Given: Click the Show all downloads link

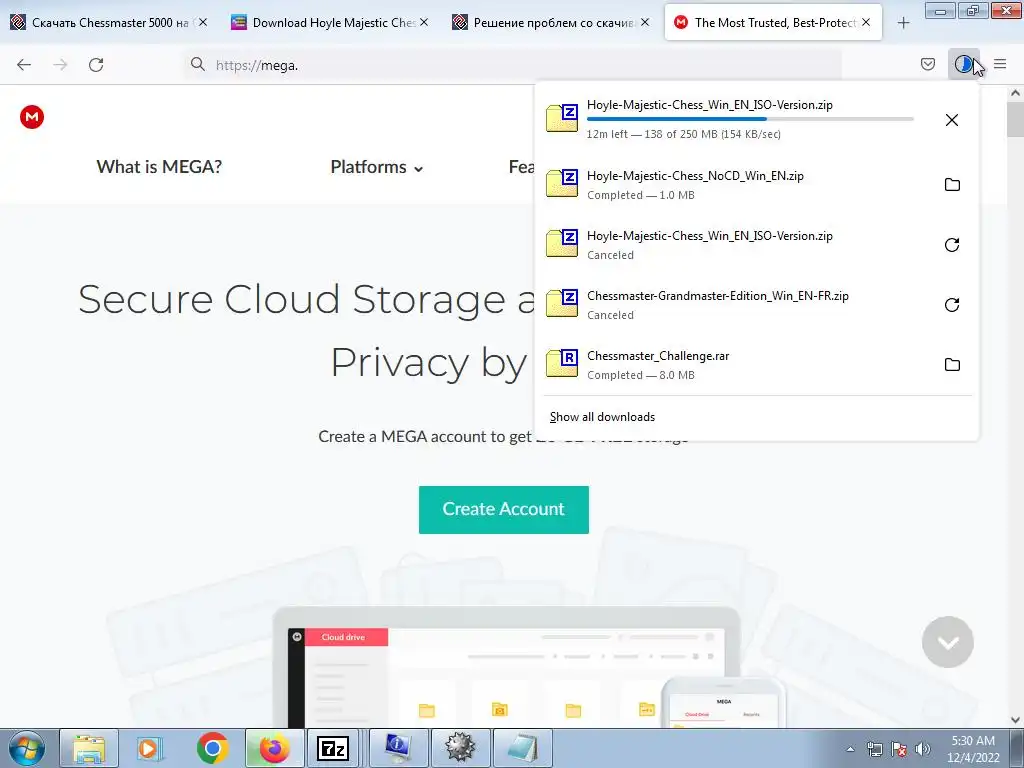Looking at the screenshot, I should (602, 417).
